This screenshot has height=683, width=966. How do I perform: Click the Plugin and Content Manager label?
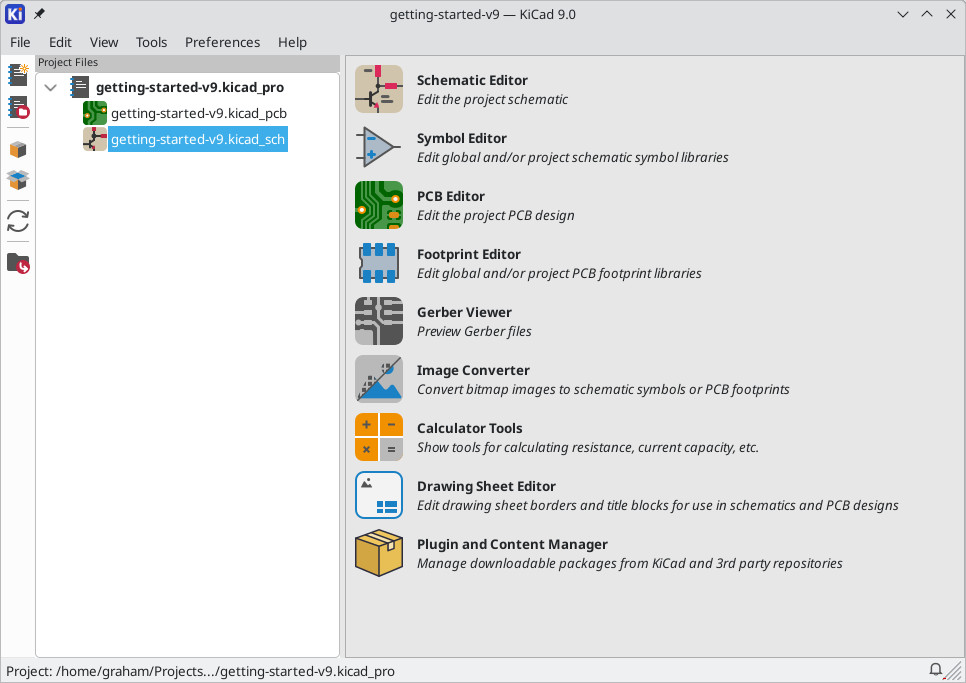pyautogui.click(x=512, y=544)
